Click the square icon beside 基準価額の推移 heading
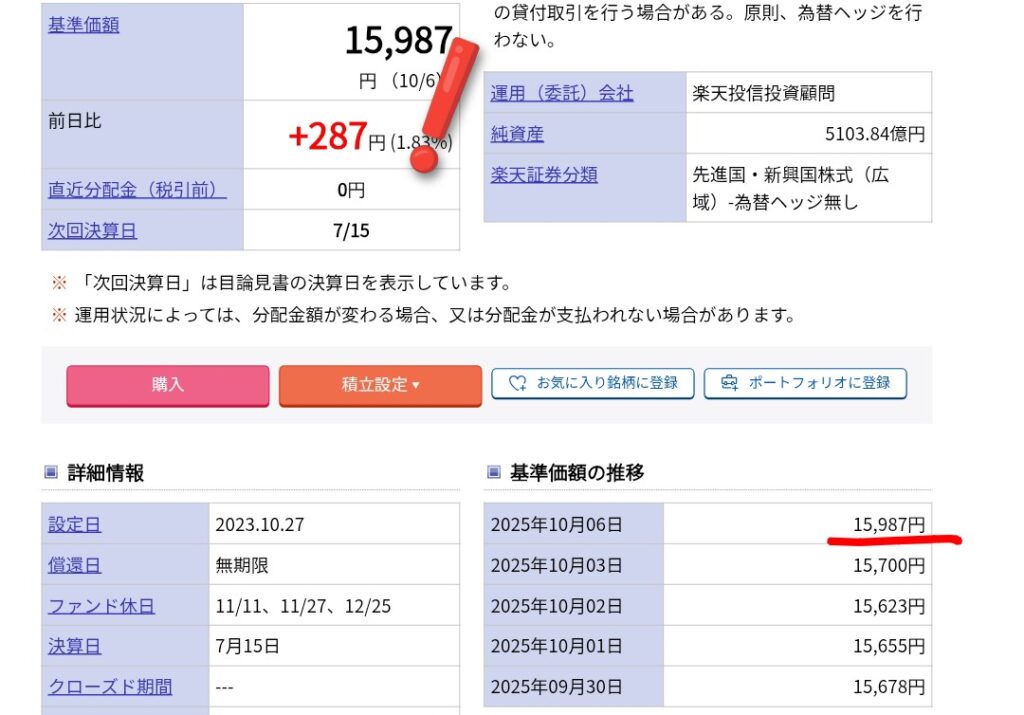The height and width of the screenshot is (715, 1024). pyautogui.click(x=494, y=473)
